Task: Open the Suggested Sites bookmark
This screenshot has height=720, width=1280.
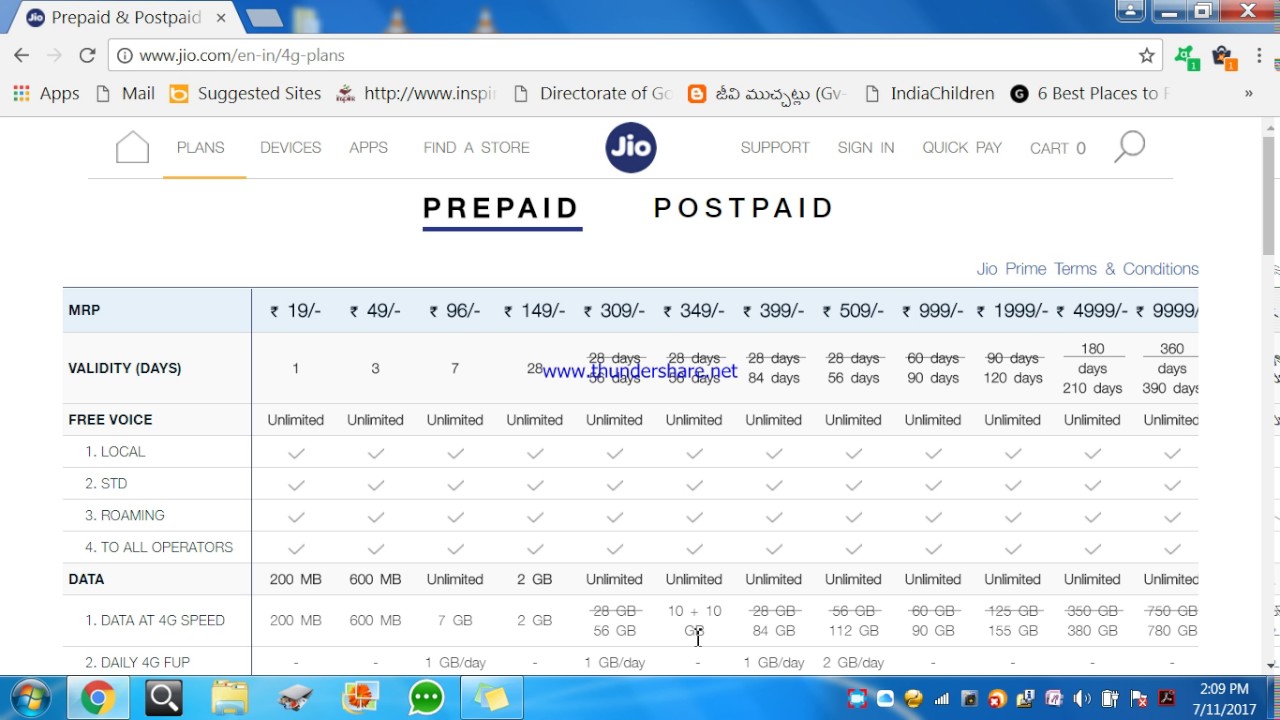Action: [x=246, y=93]
